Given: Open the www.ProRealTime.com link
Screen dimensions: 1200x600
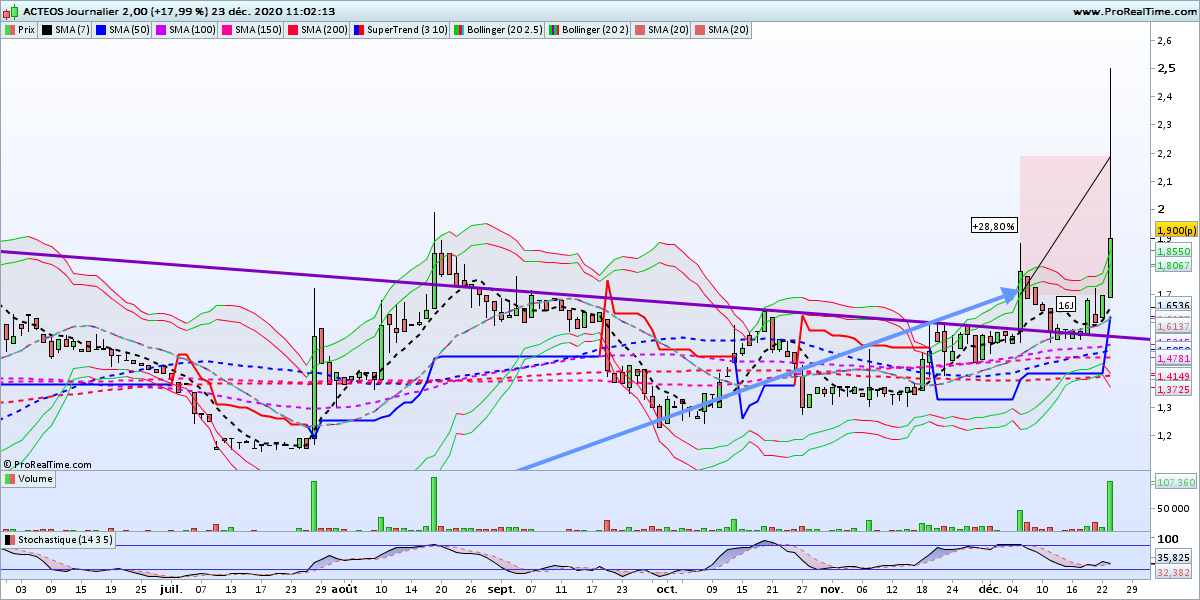Looking at the screenshot, I should (1135, 11).
